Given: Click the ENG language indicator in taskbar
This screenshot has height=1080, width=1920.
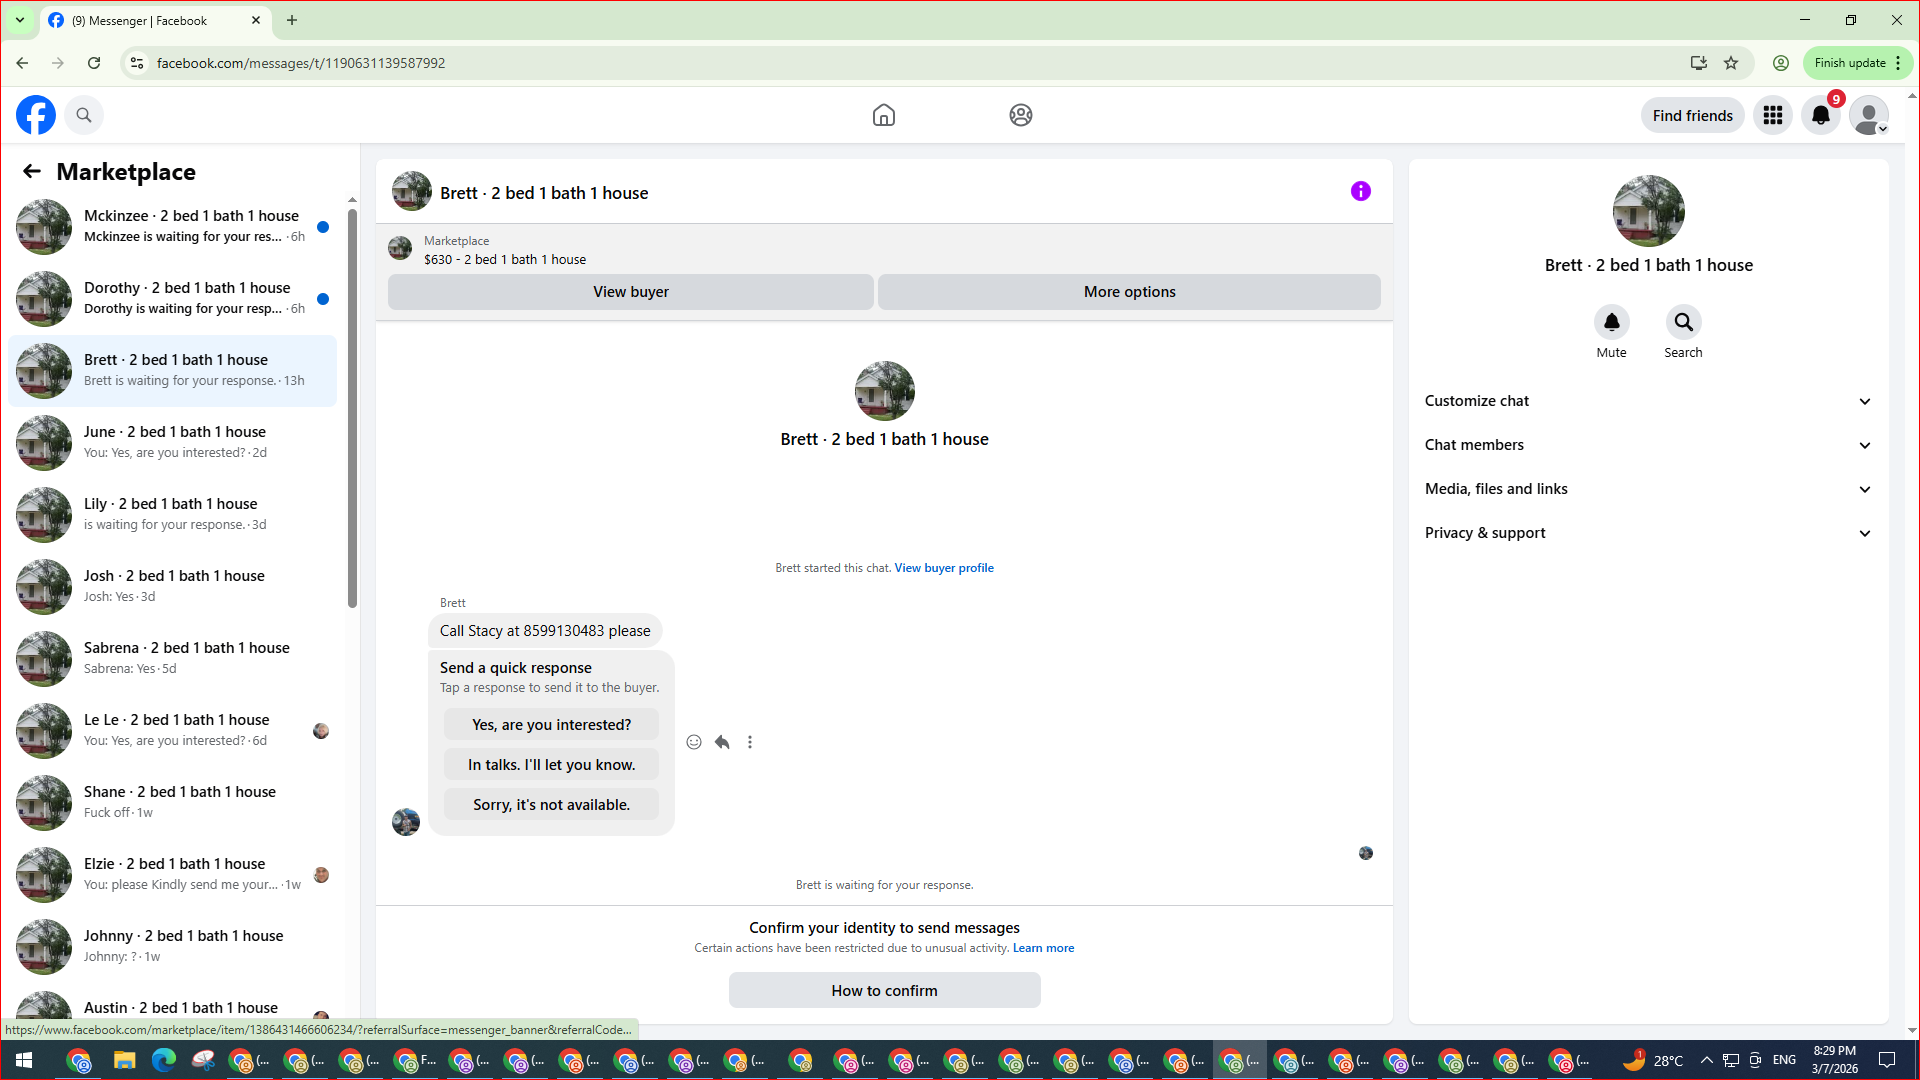Looking at the screenshot, I should (1784, 1060).
